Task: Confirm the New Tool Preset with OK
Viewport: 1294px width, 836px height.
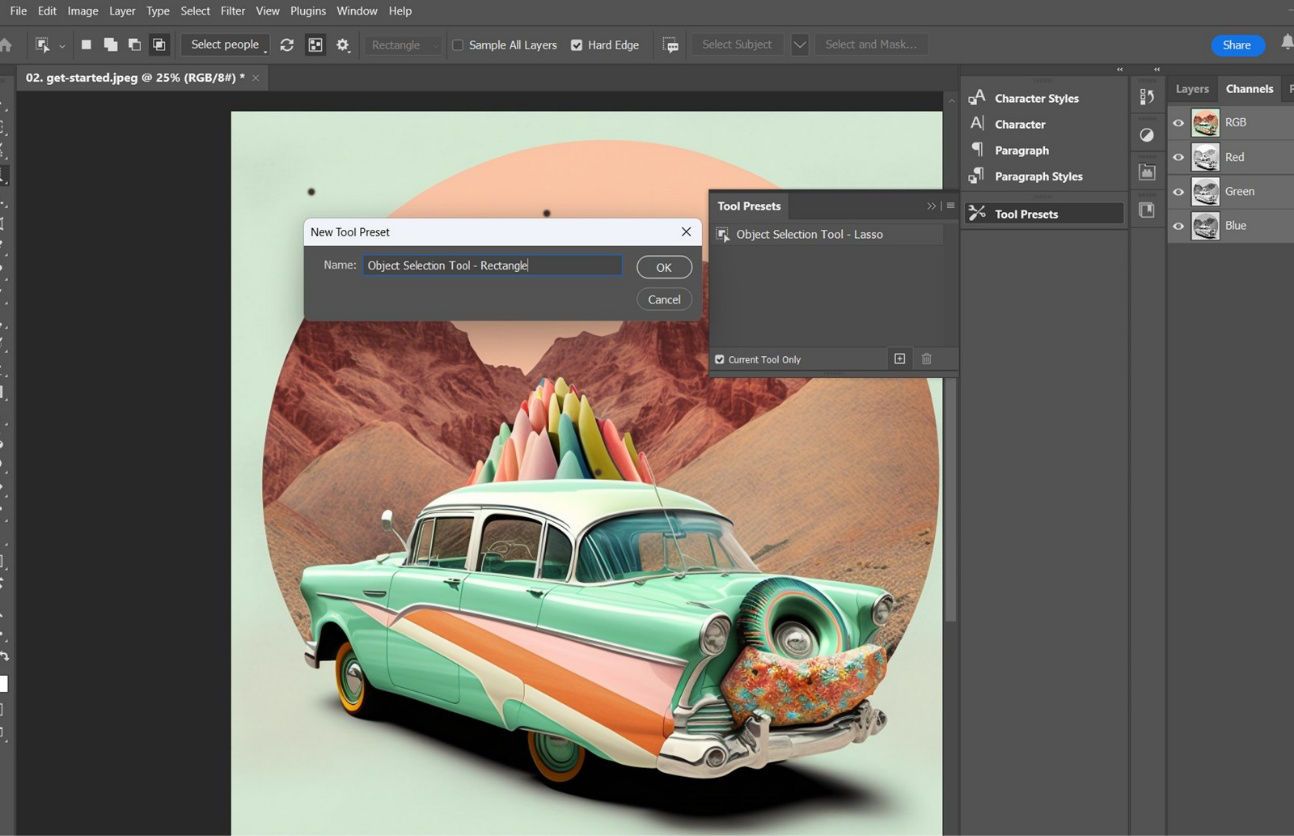Action: coord(663,267)
